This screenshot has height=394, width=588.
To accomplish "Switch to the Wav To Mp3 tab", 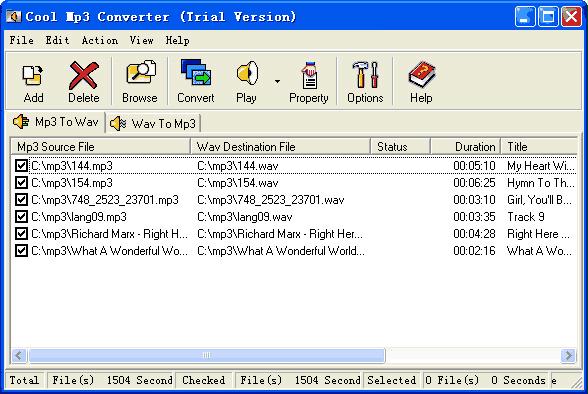I will [x=154, y=123].
